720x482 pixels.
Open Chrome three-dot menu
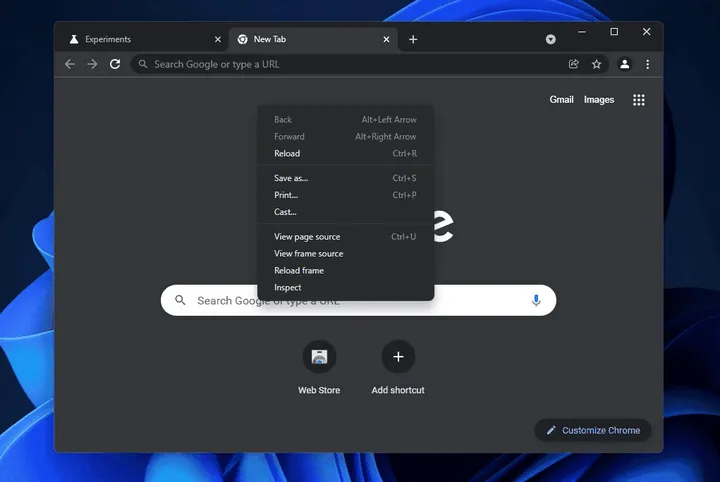pos(647,64)
